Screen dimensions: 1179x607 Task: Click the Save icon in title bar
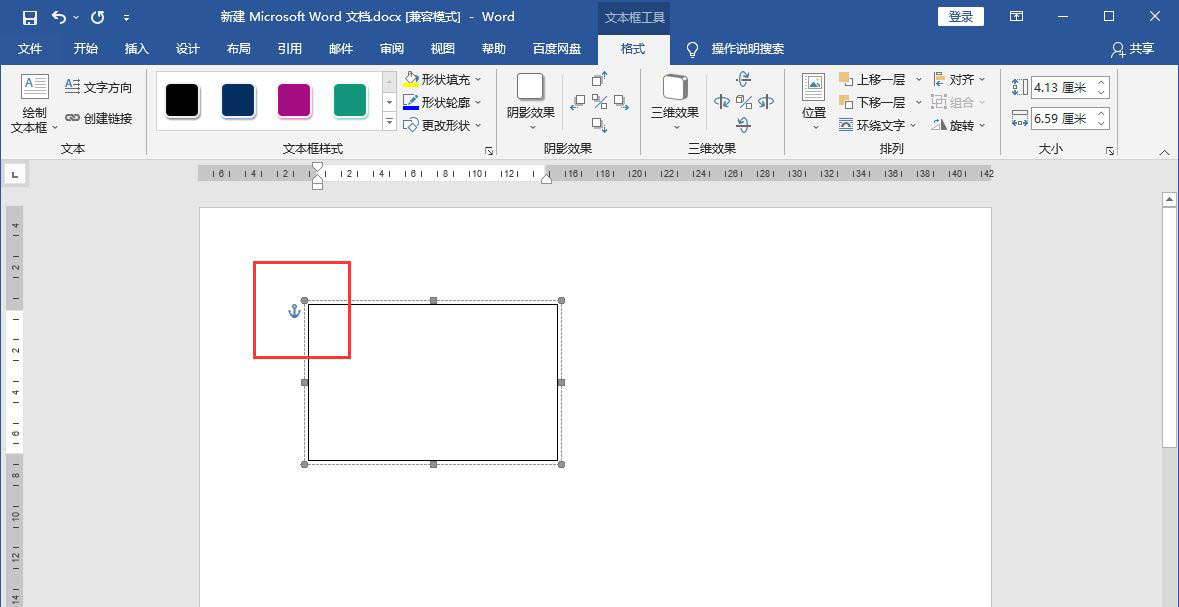pyautogui.click(x=30, y=17)
